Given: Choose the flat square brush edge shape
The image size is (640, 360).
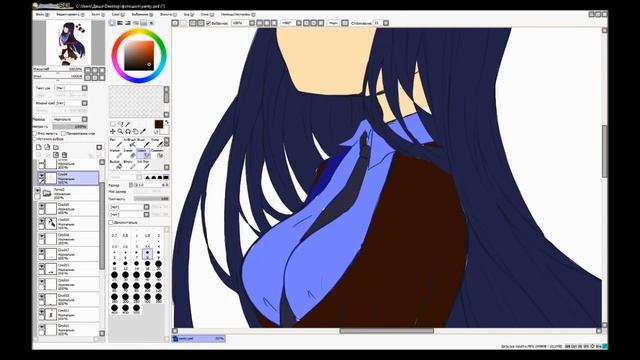Looking at the screenshot, I should pos(166,178).
